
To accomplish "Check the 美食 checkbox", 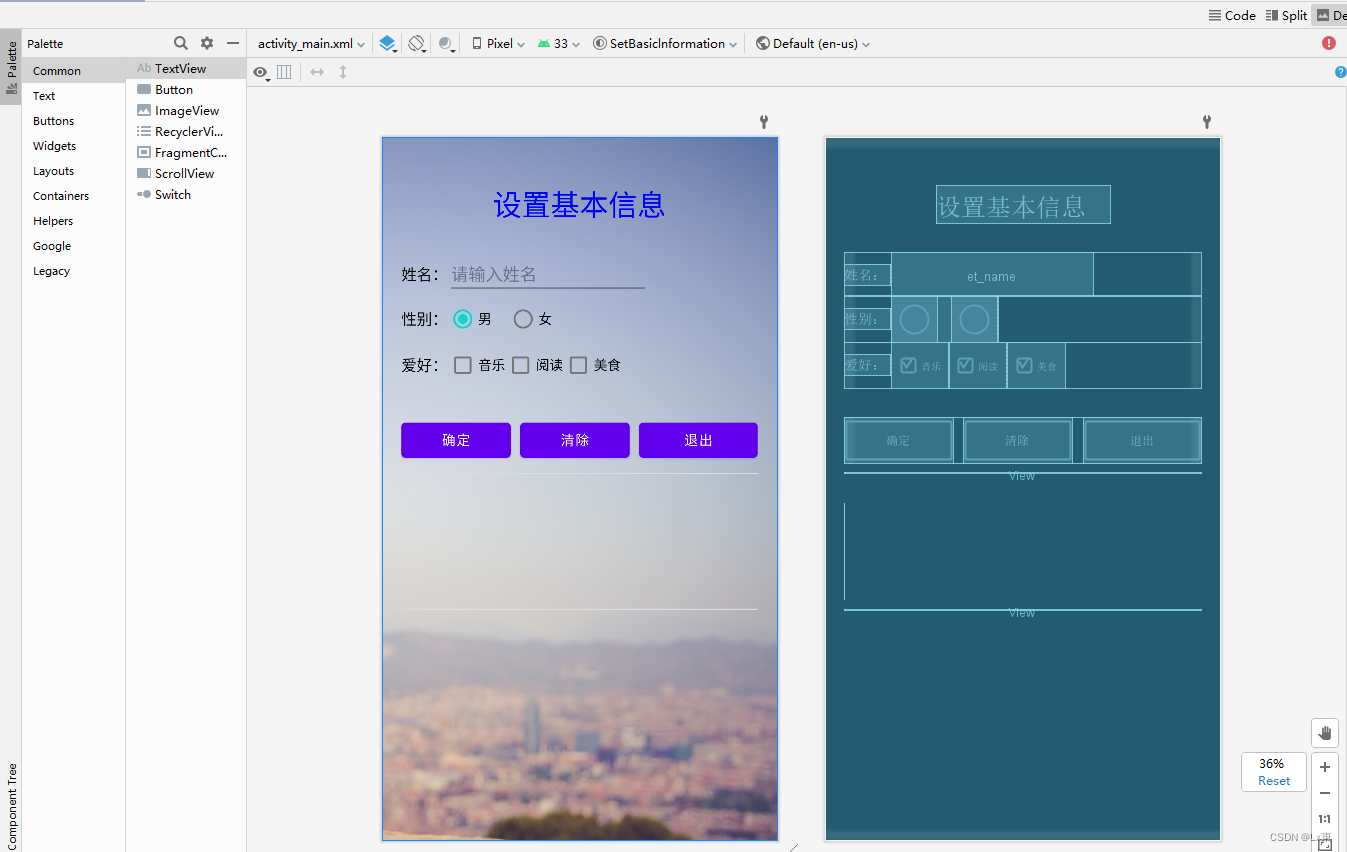I will 578,365.
